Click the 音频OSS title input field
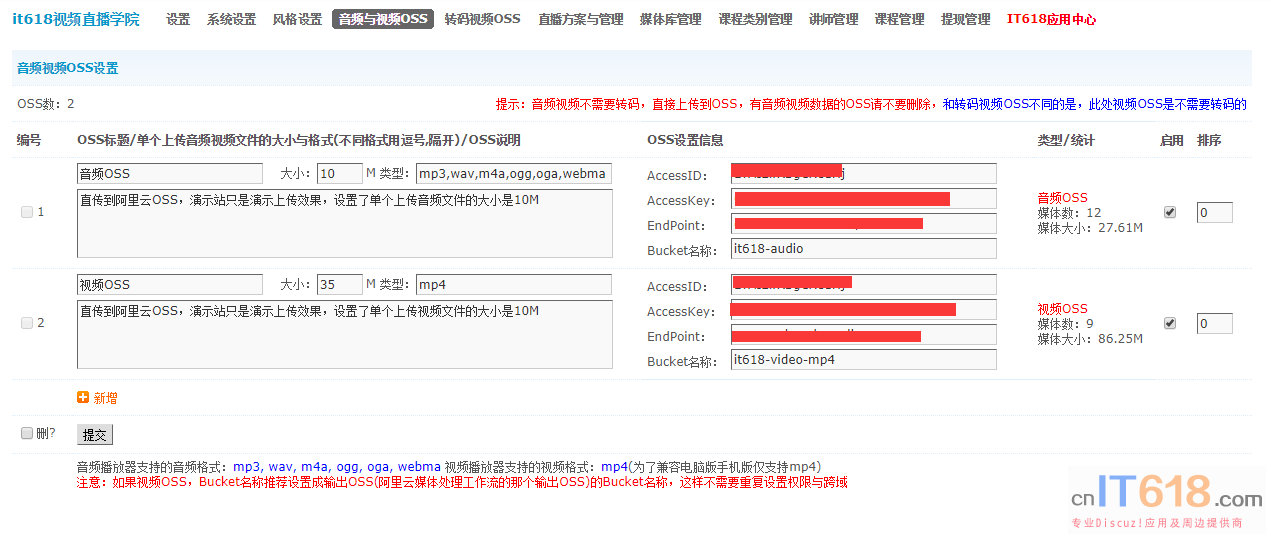 point(169,173)
